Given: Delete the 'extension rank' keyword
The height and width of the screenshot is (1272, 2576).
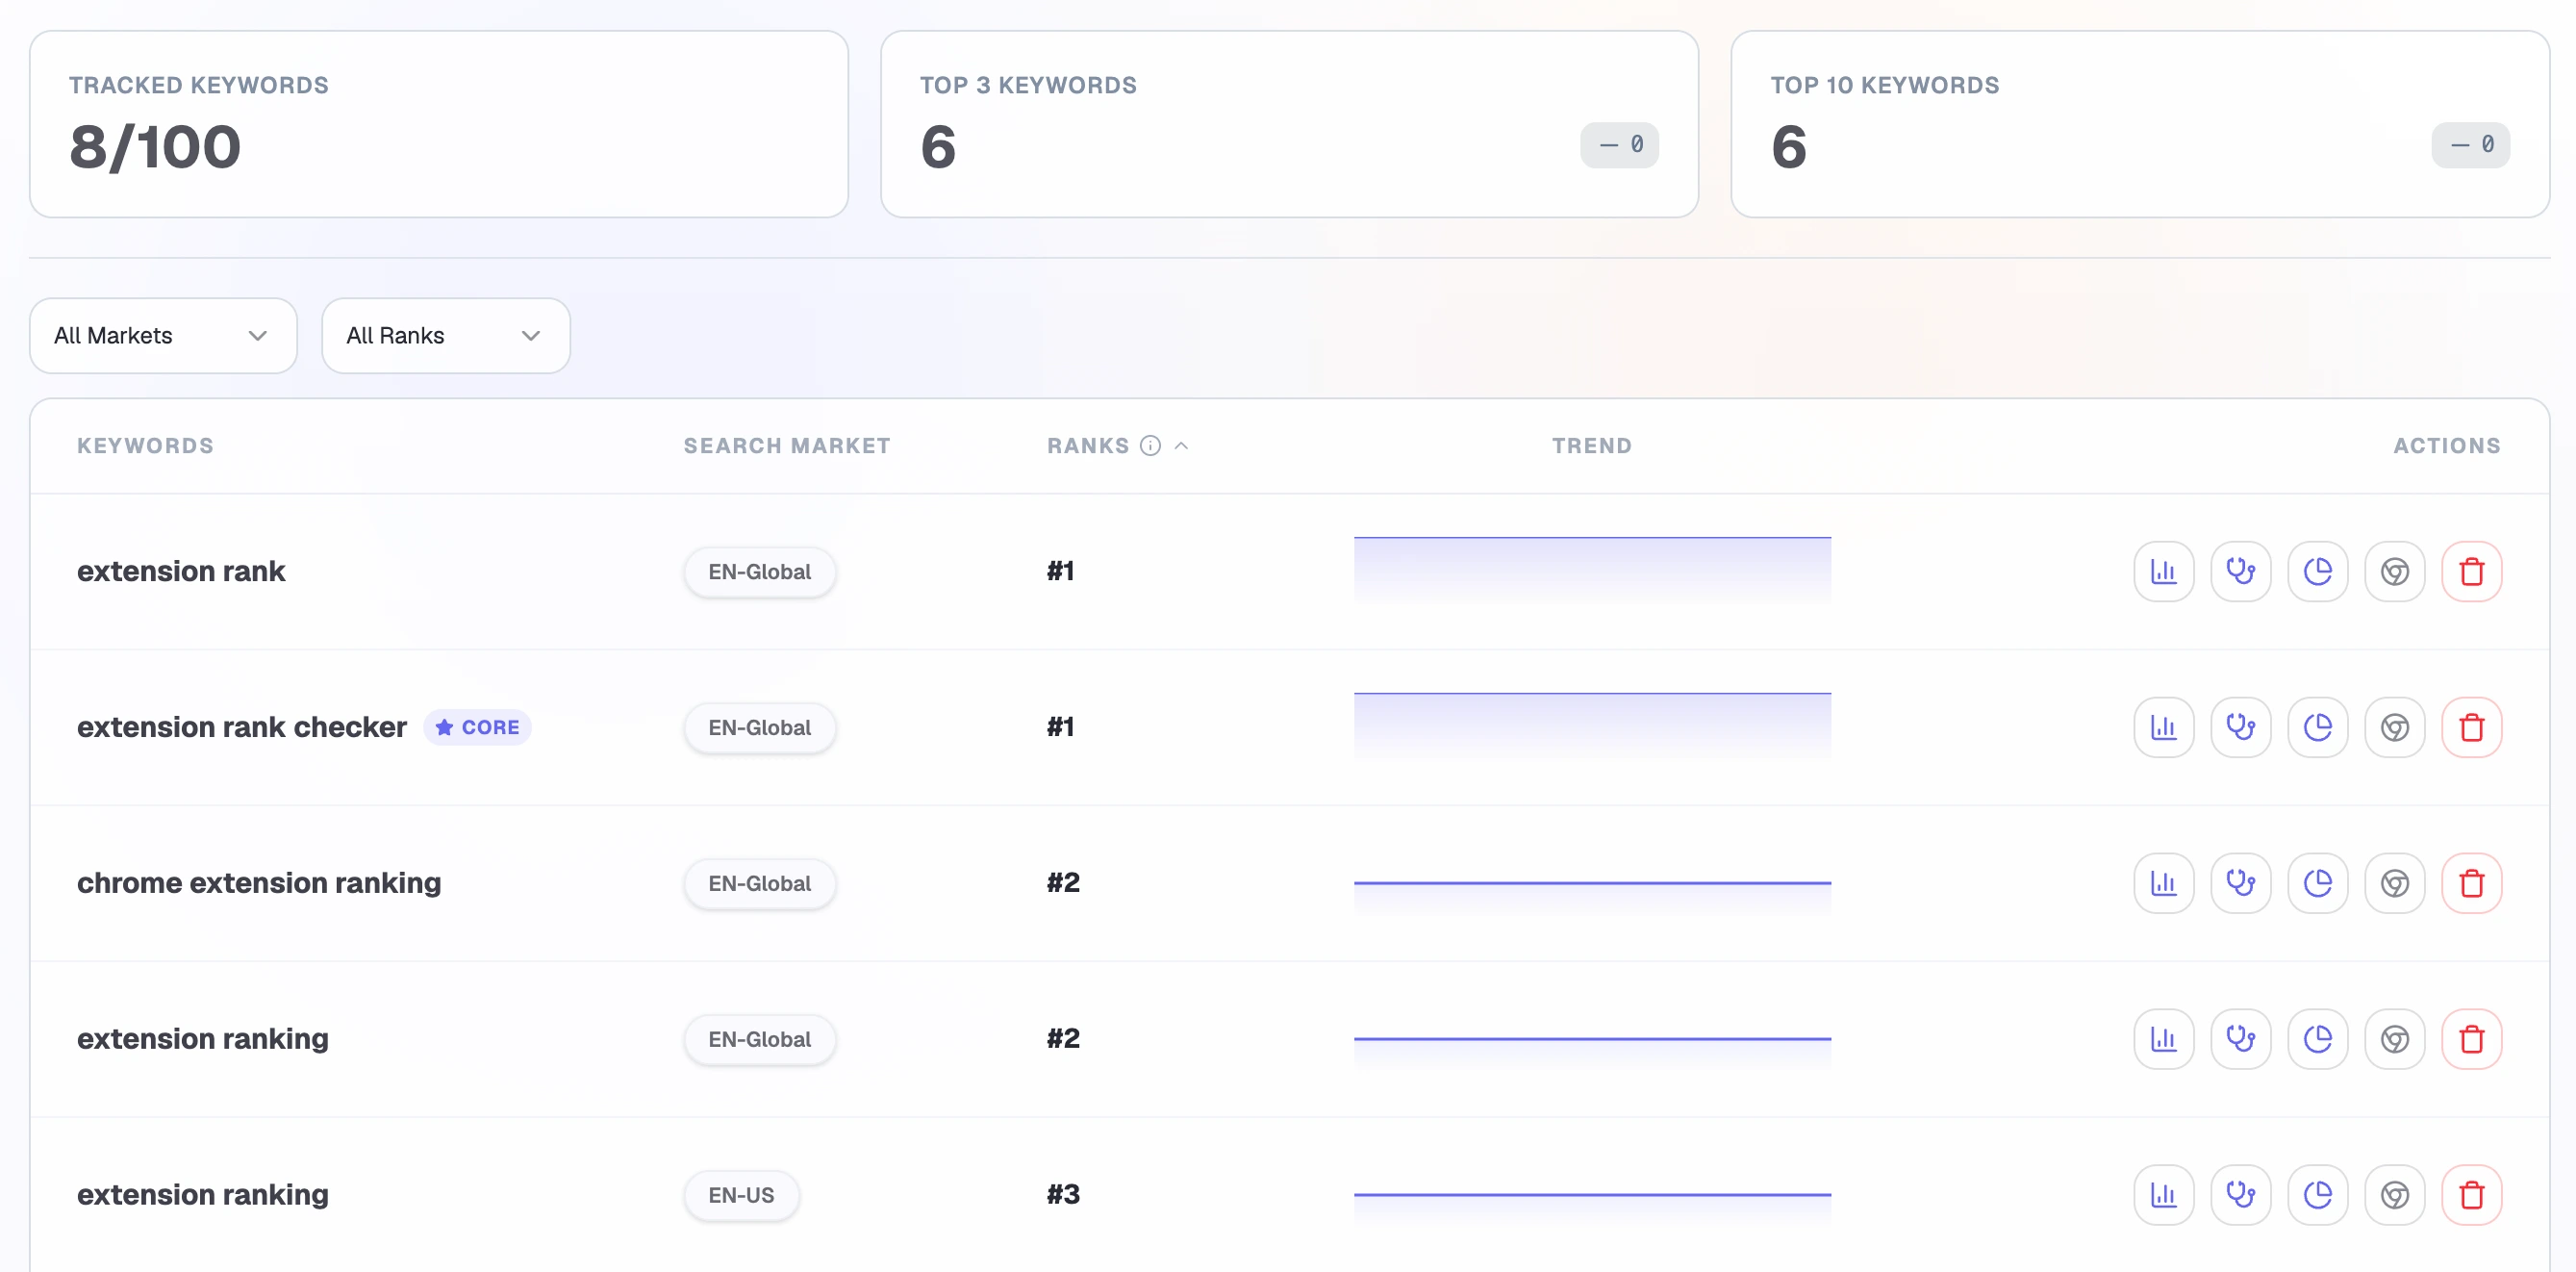Looking at the screenshot, I should click(2471, 571).
